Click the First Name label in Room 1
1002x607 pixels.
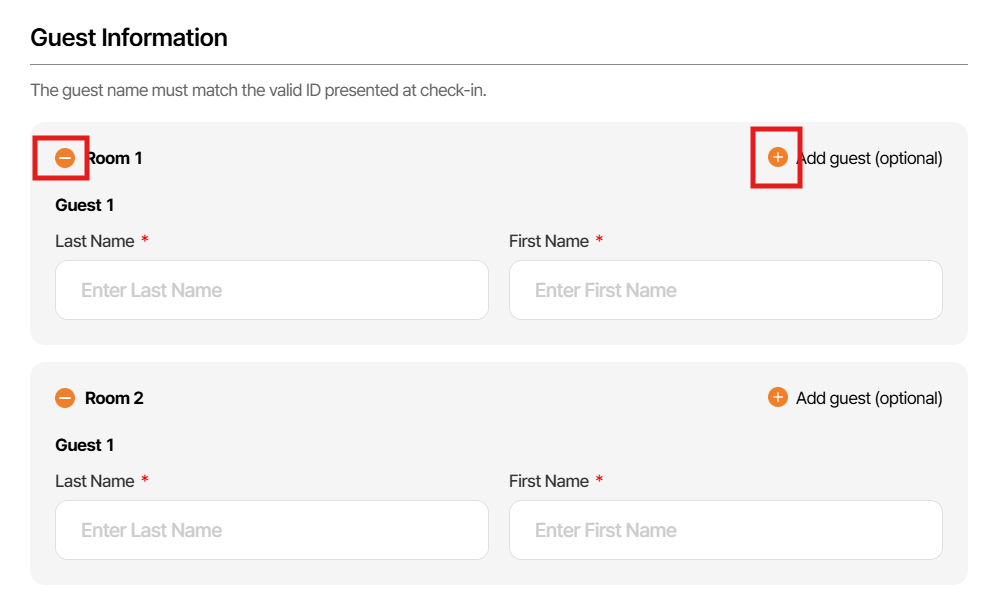click(548, 241)
